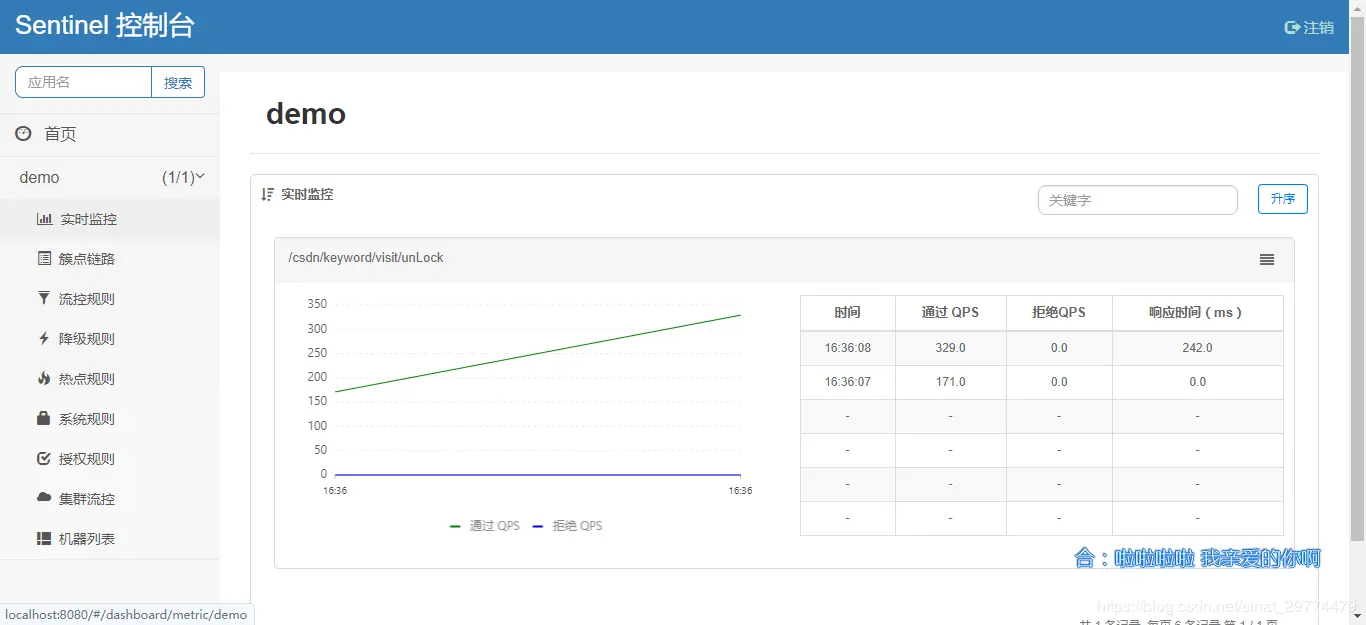The image size is (1366, 625).
Task: Click the green pass QPS line on chart
Action: pyautogui.click(x=538, y=353)
